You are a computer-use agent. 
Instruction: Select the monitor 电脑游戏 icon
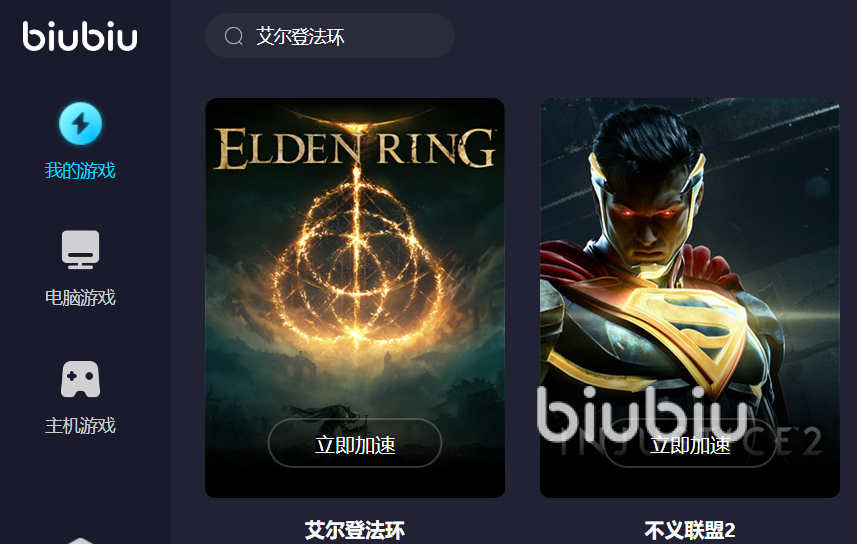[80, 249]
